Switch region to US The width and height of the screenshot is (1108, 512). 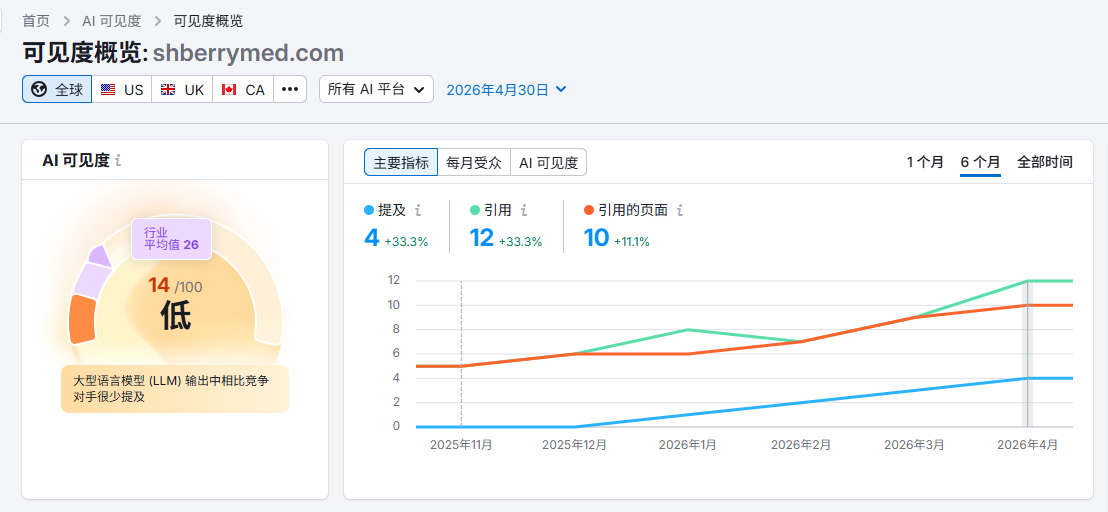tap(122, 90)
